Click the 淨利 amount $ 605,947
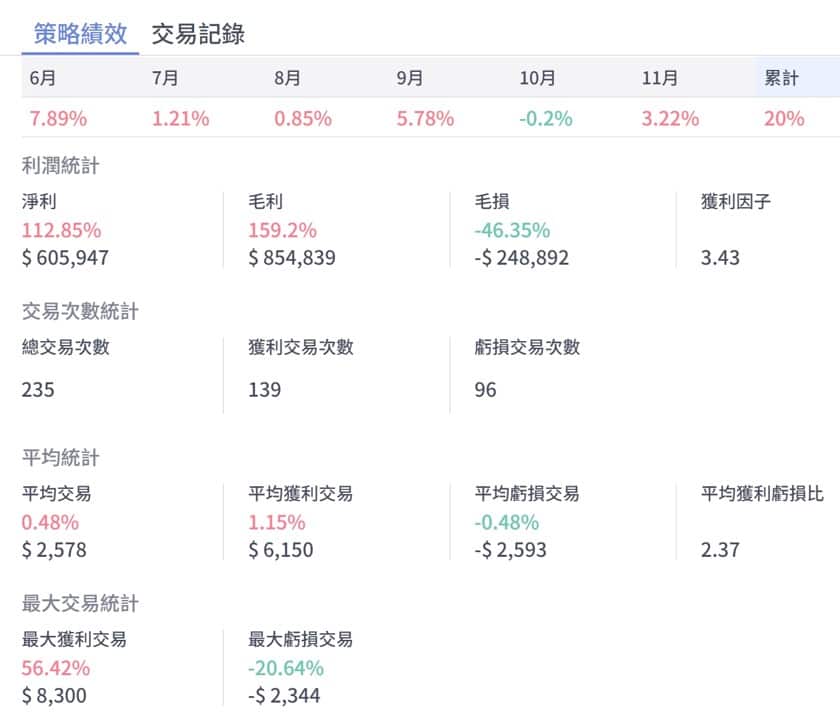Screen dimensions: 840x725 click(x=65, y=257)
